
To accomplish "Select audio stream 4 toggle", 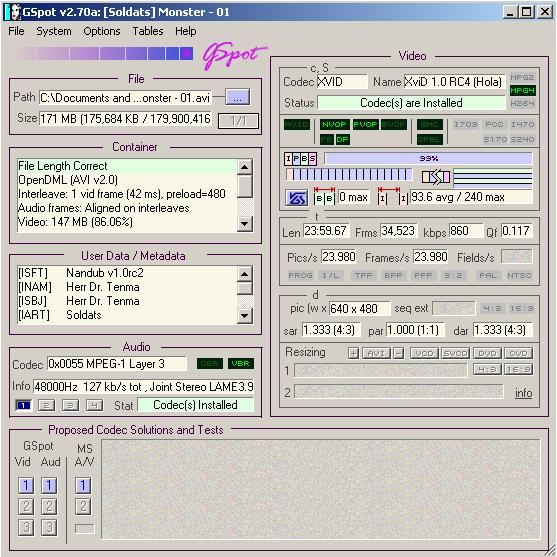I will pyautogui.click(x=94, y=405).
